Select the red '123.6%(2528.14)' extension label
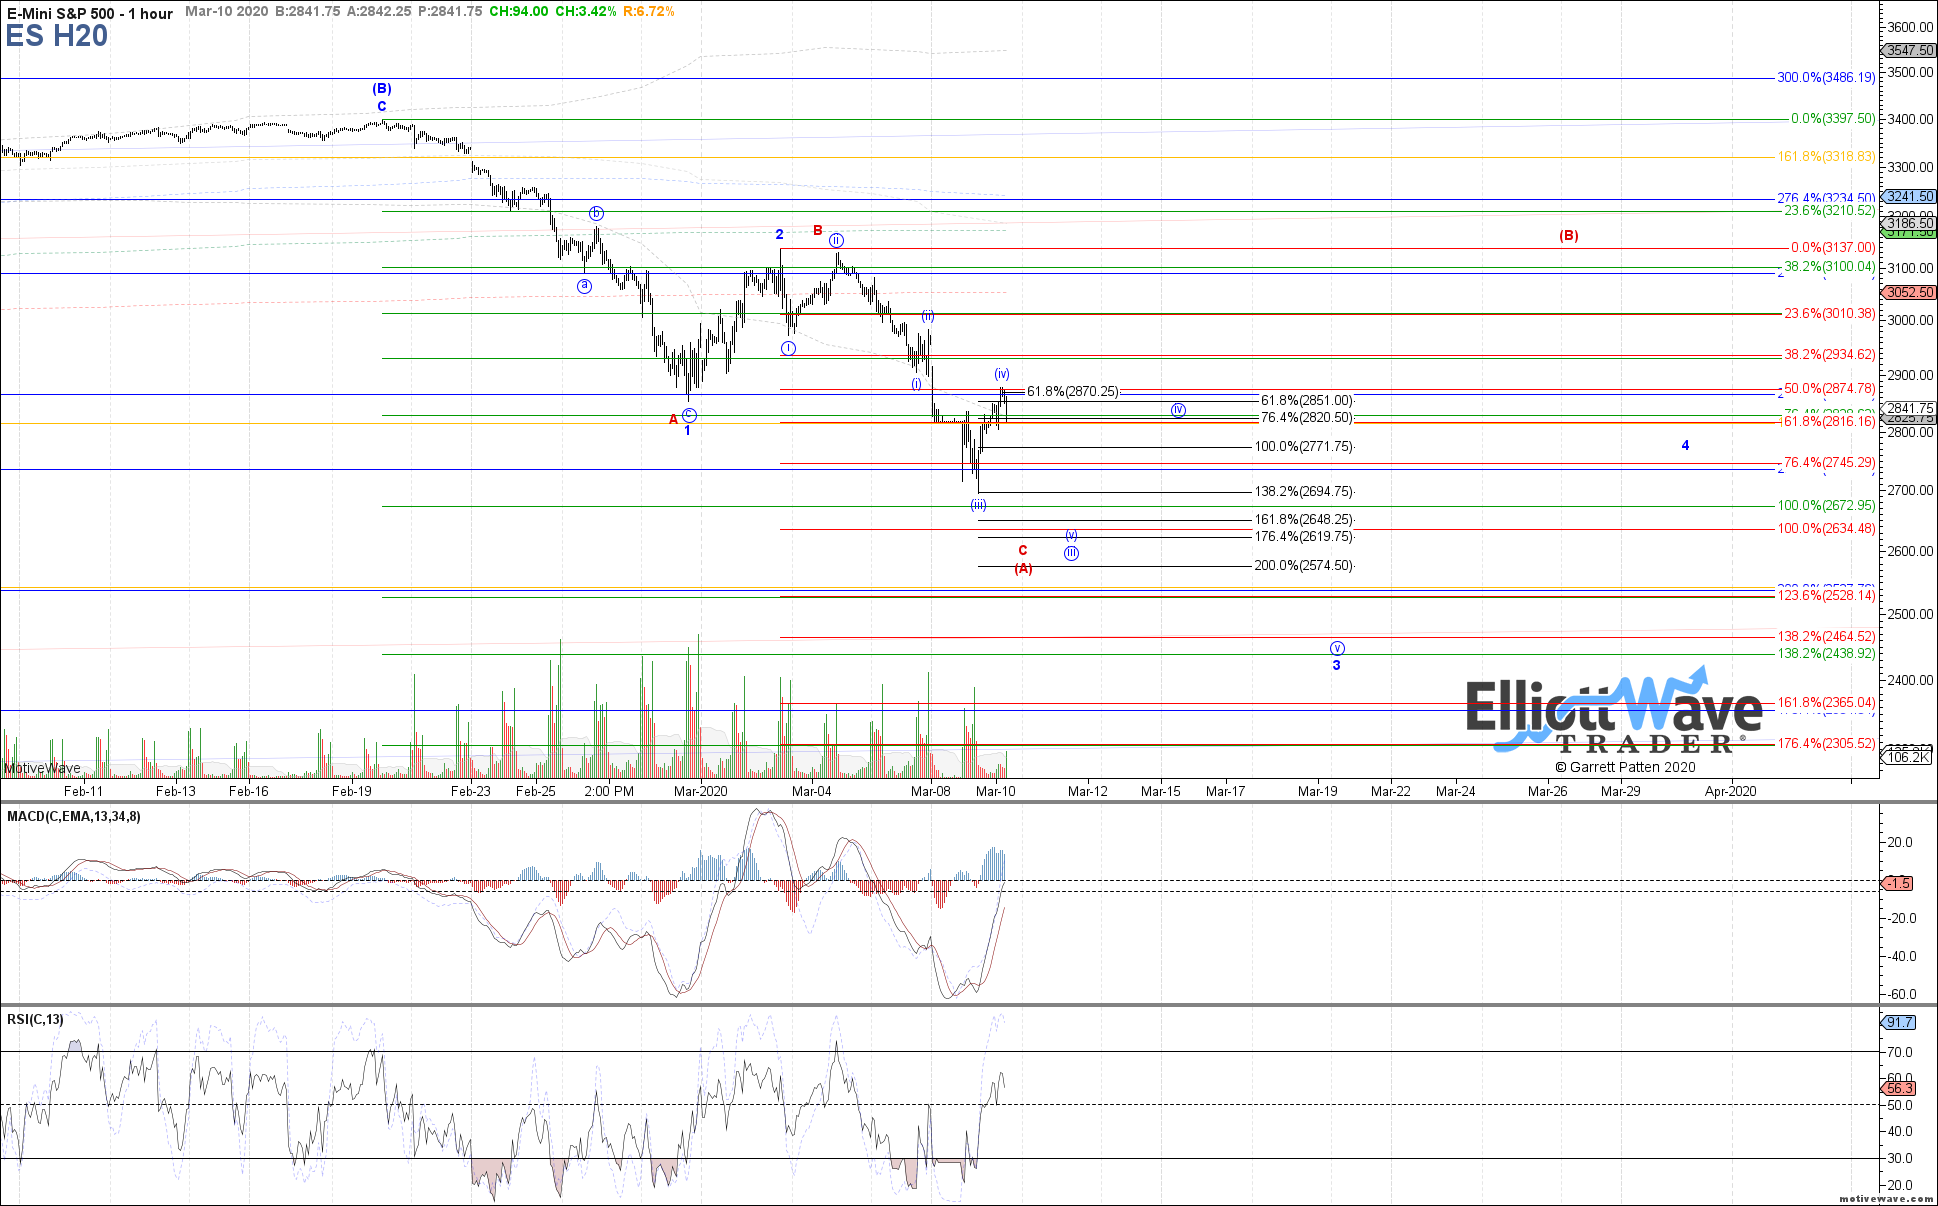Screen dimensions: 1938x1206 coord(1826,596)
